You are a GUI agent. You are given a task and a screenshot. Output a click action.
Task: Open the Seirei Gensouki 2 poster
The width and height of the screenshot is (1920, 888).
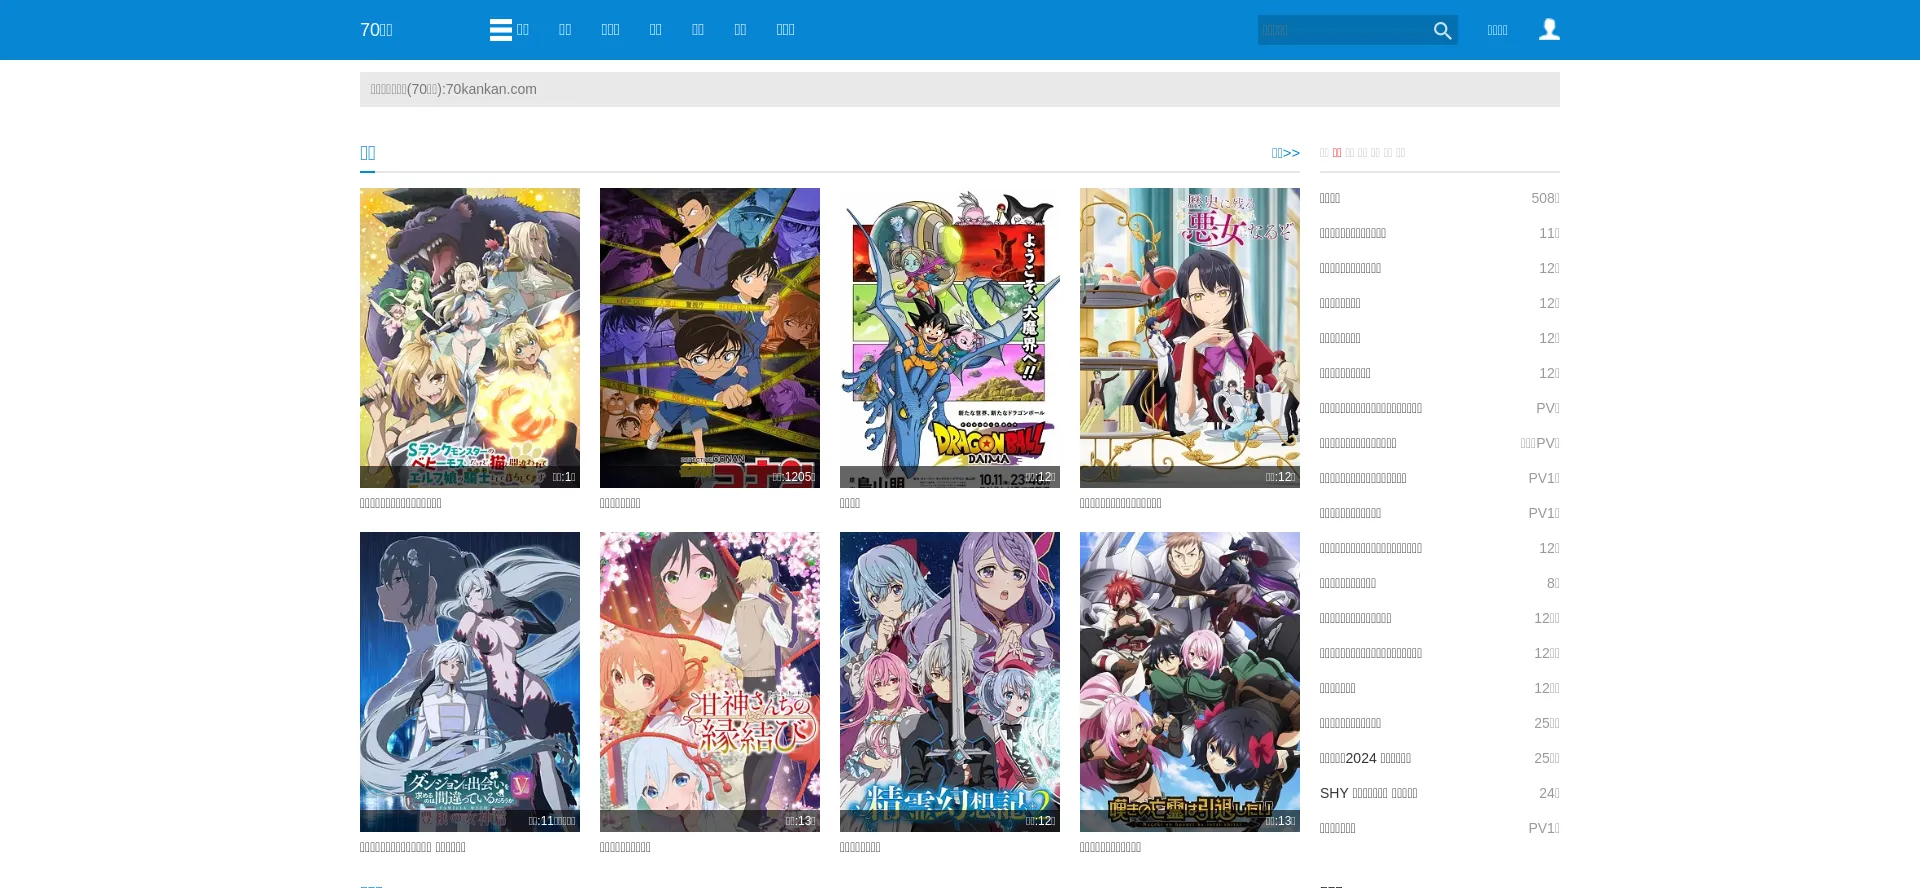tap(950, 682)
